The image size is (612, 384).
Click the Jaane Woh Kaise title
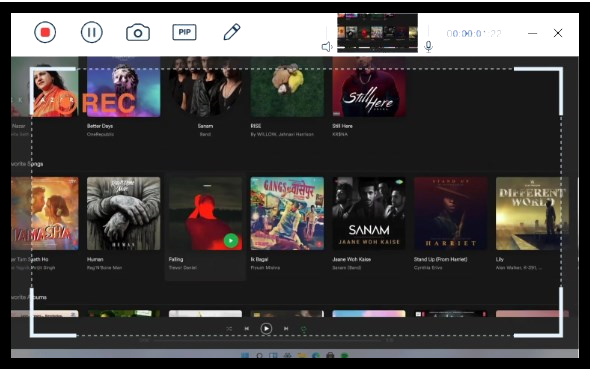(351, 260)
